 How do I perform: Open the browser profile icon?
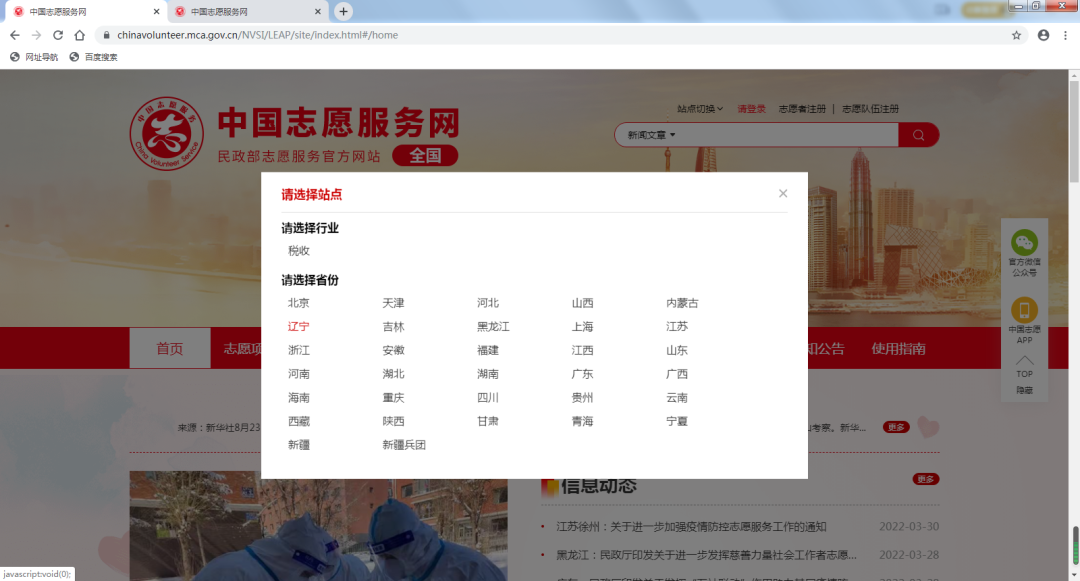tap(1043, 35)
